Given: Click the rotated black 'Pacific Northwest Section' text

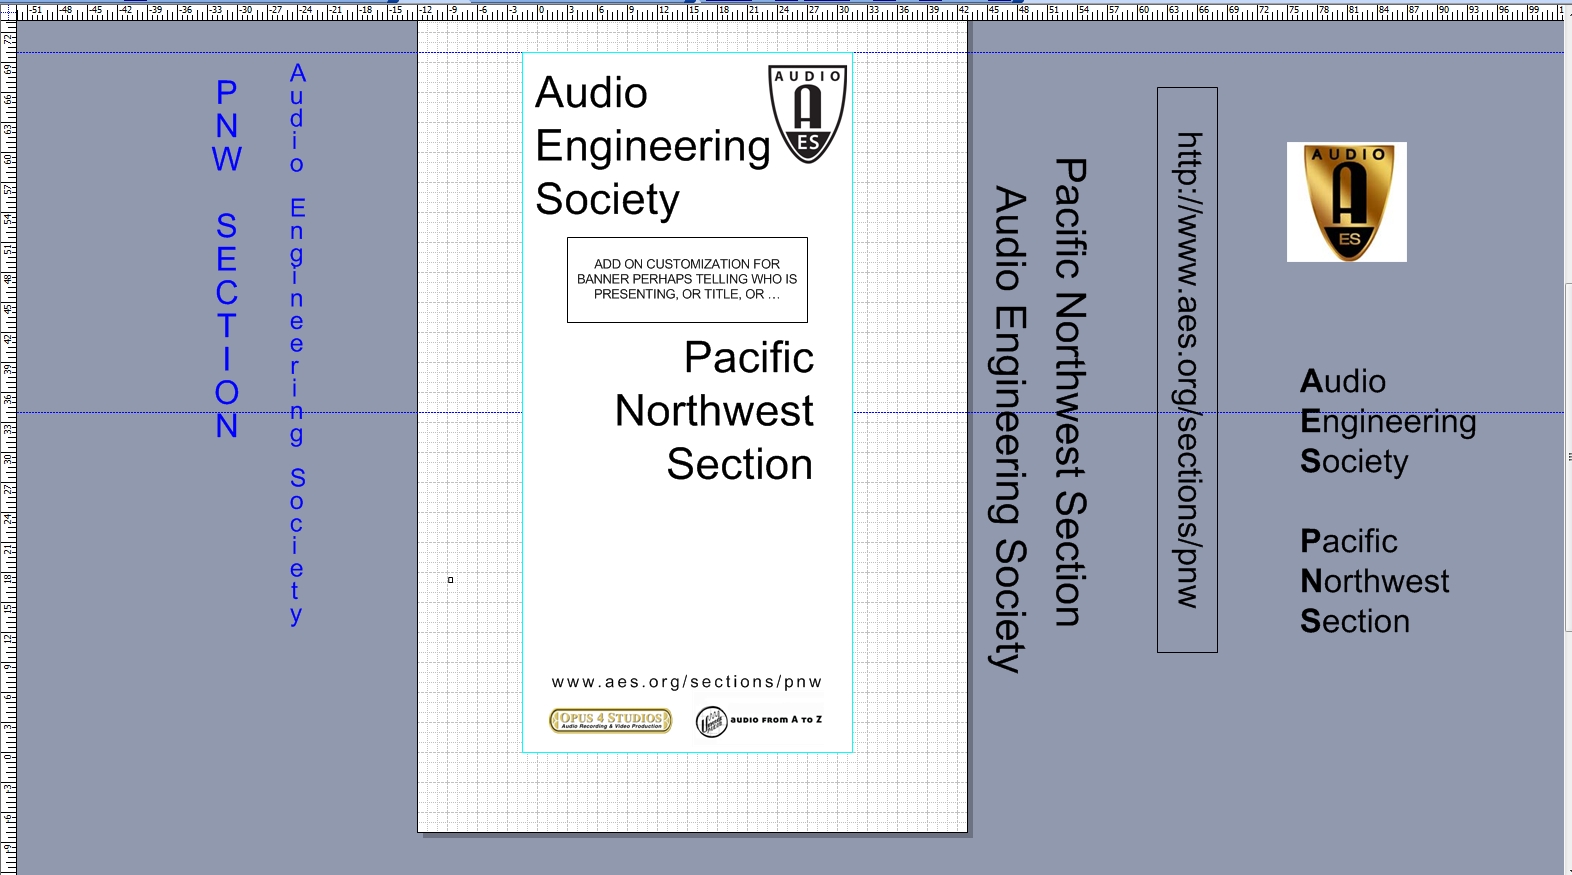Looking at the screenshot, I should point(1069,392).
